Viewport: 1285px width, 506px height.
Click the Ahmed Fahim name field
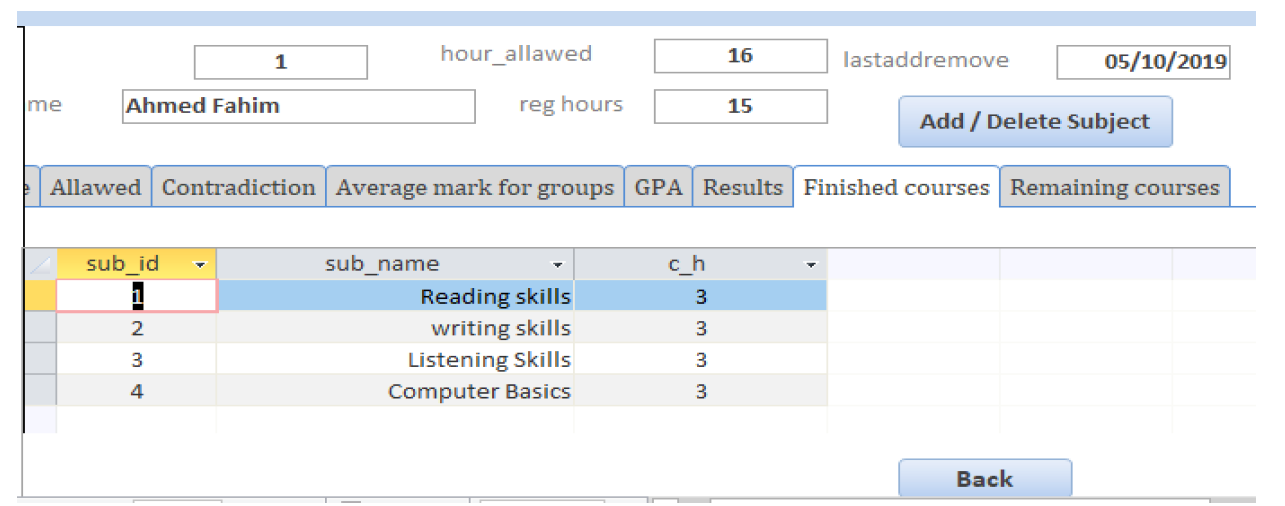click(x=298, y=106)
